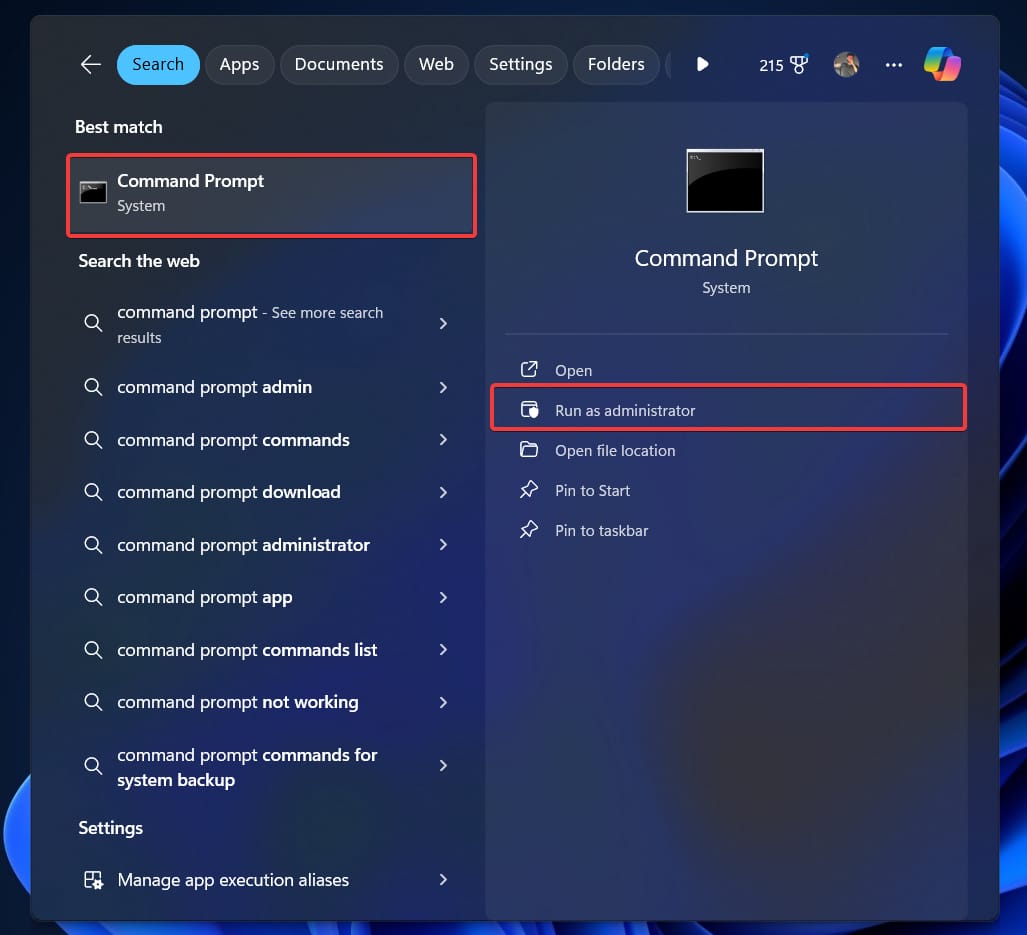This screenshot has width=1027, height=935.
Task: Expand chevron for Manage app execution aliases
Action: (x=443, y=879)
